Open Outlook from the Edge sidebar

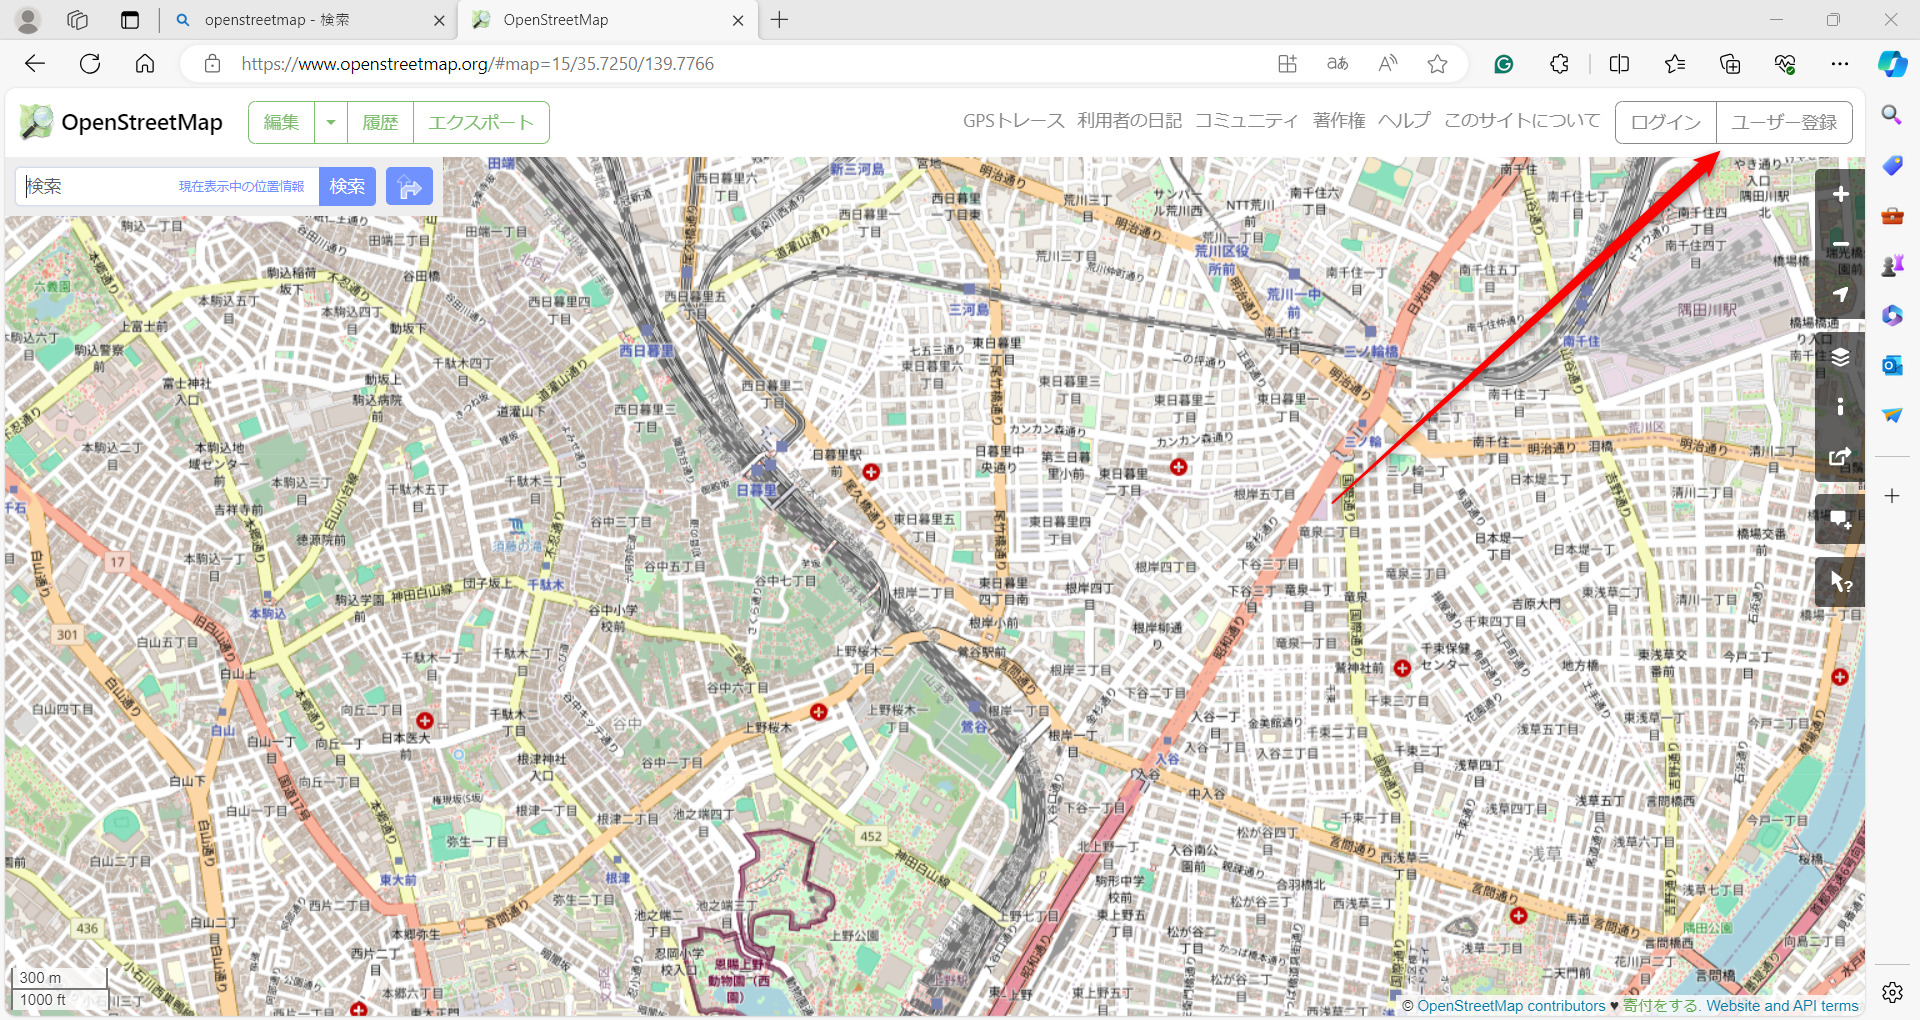click(1891, 365)
